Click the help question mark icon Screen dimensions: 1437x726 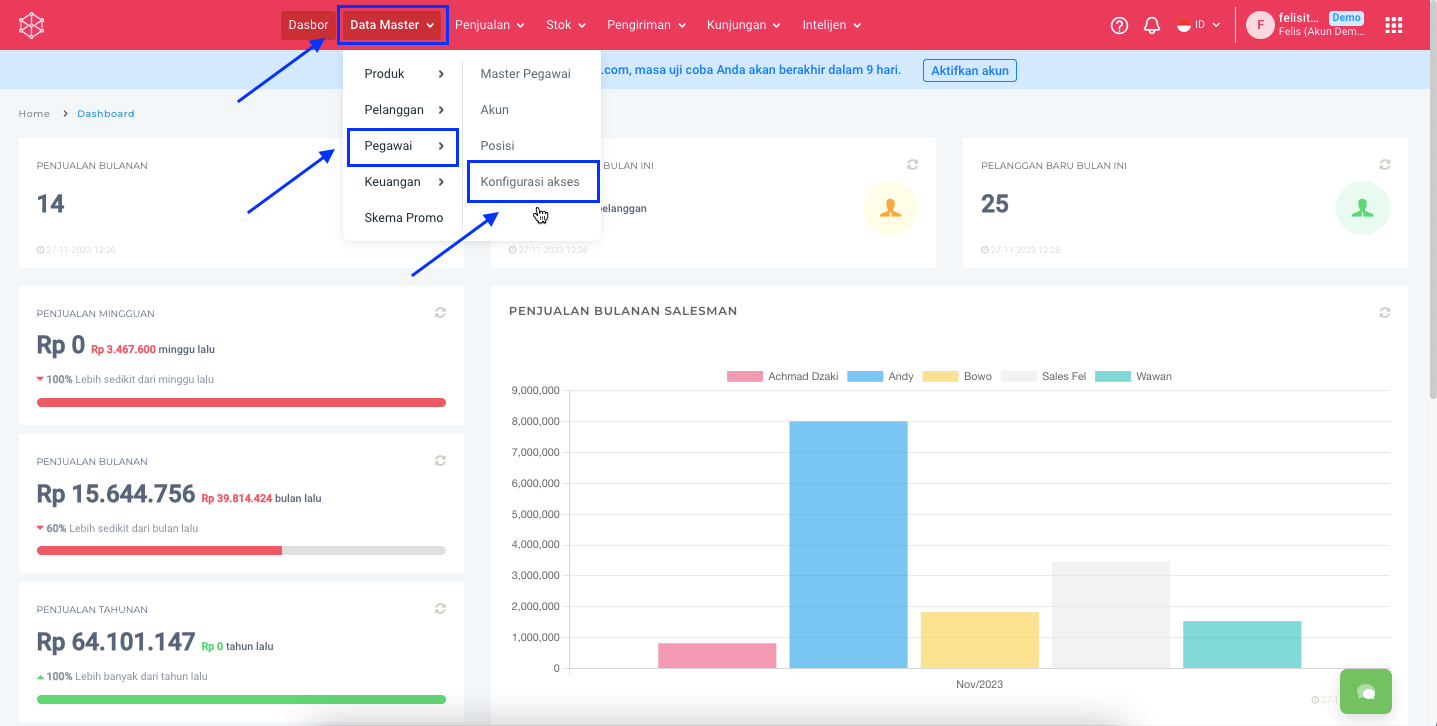point(1119,25)
